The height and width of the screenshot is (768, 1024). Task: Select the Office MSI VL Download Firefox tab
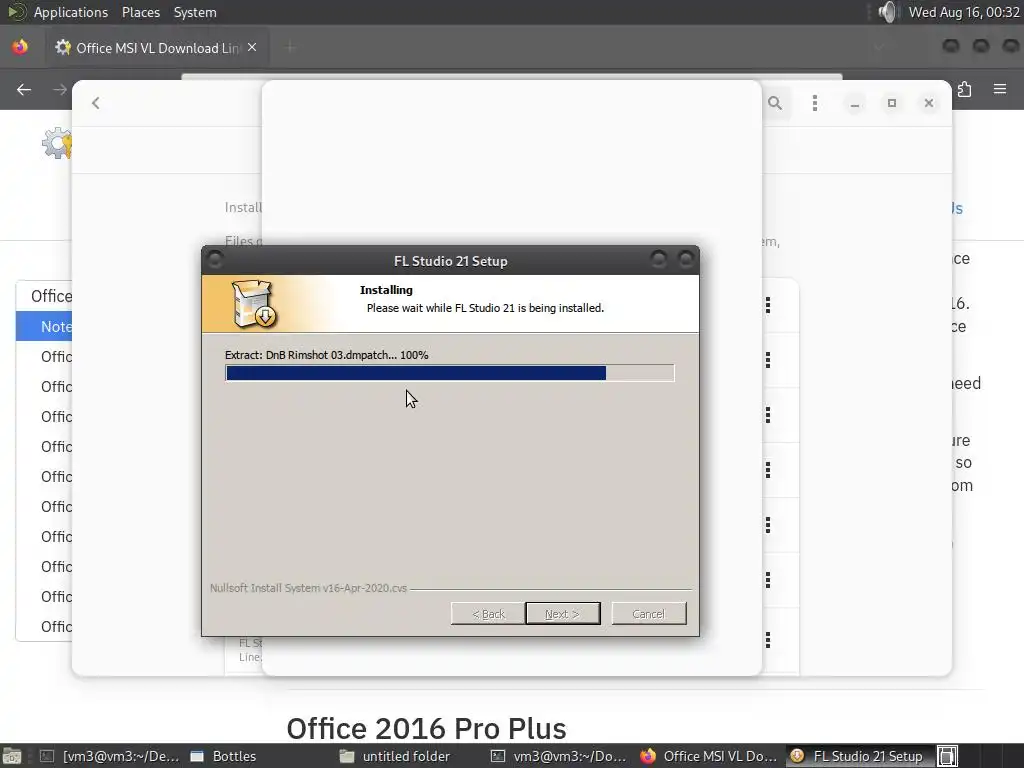157,48
